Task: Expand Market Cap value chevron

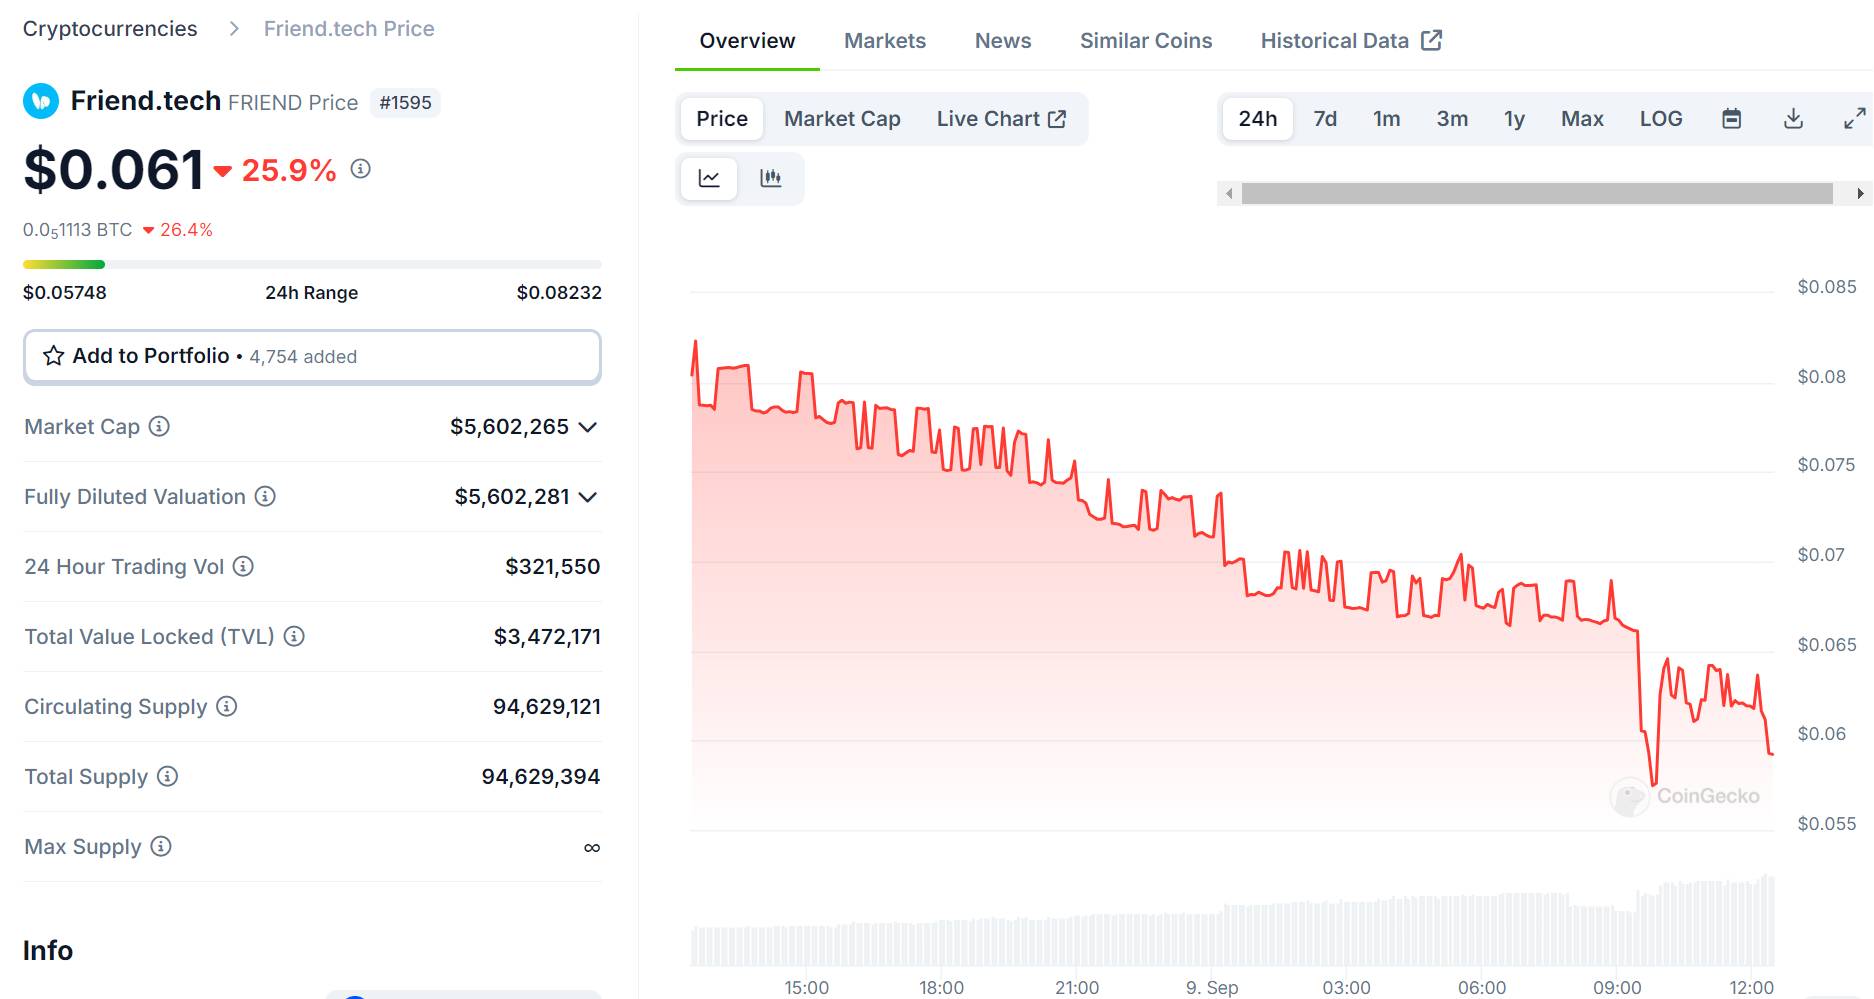Action: [588, 427]
